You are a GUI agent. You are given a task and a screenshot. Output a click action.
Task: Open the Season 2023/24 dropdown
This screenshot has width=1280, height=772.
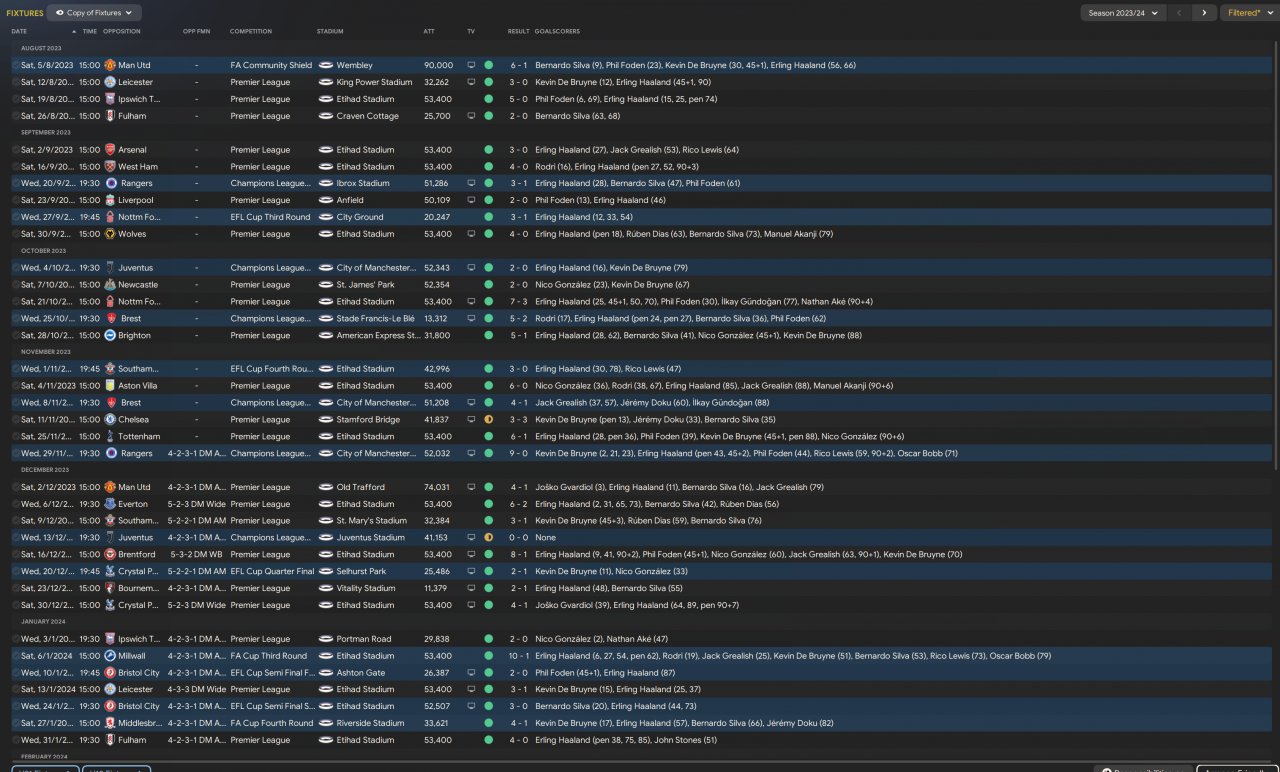click(1123, 13)
